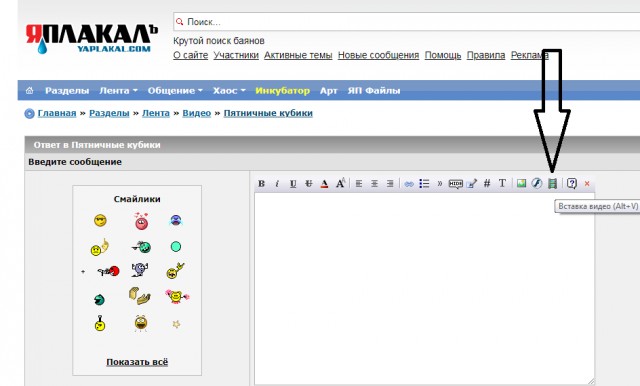Insert the sunglasses smiley
The image size is (640, 386).
tap(100, 221)
